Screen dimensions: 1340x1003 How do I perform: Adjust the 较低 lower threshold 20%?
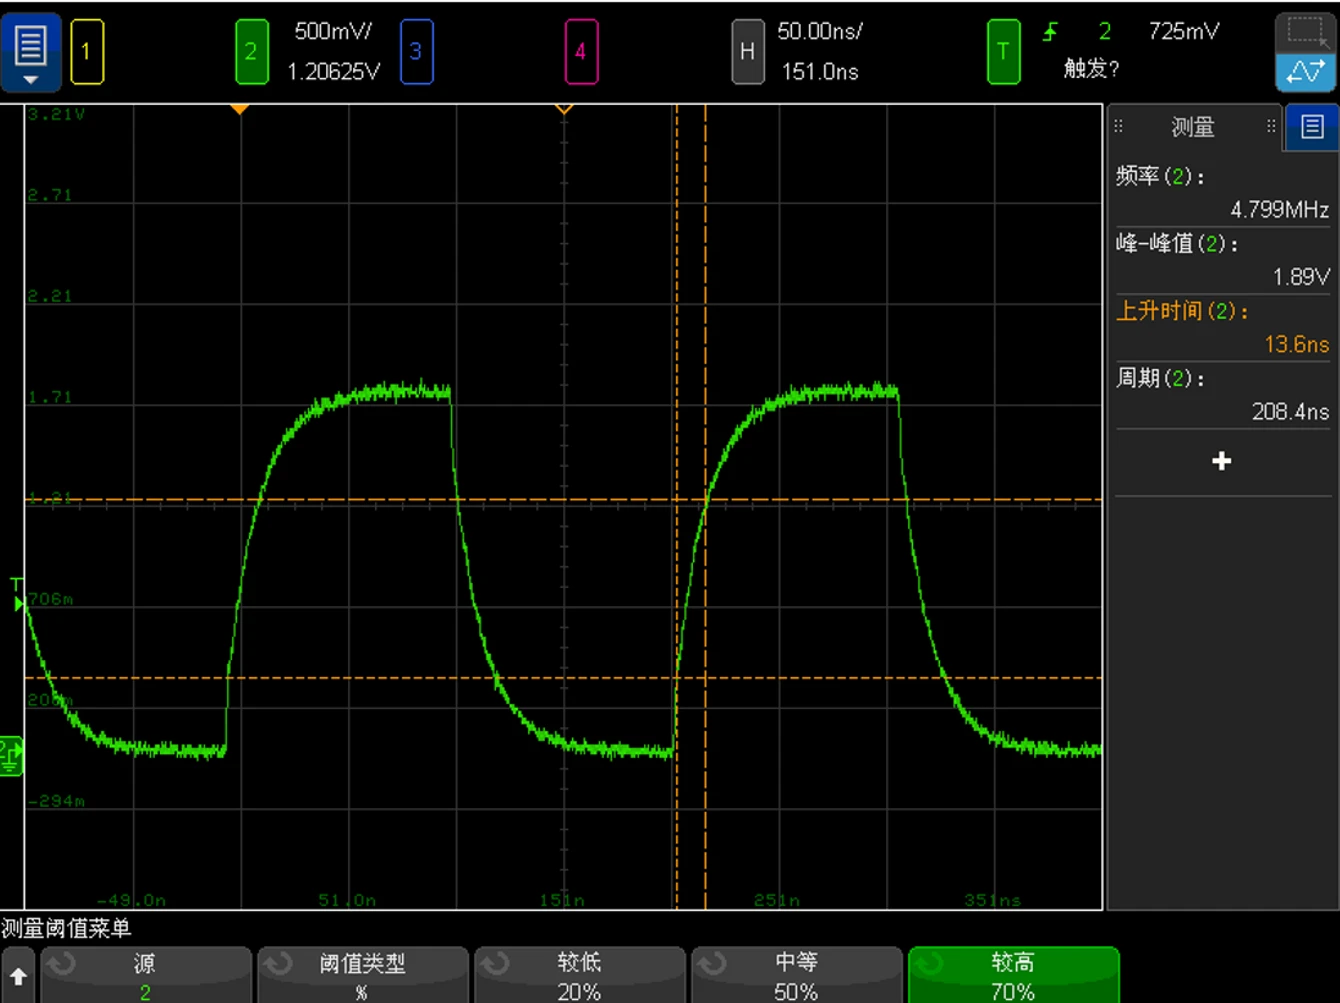click(x=579, y=976)
